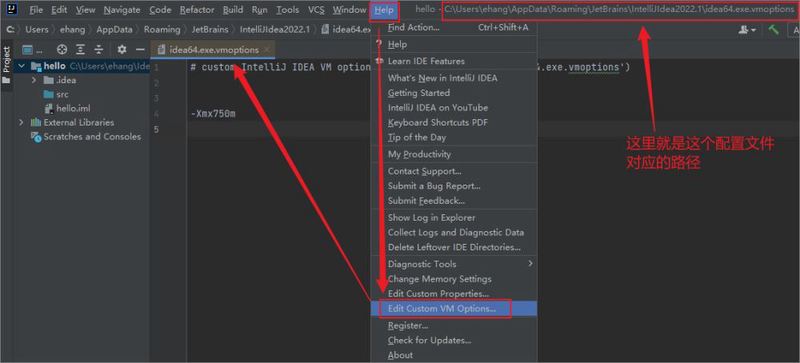
Task: Open the user account icon menu
Action: 747,30
